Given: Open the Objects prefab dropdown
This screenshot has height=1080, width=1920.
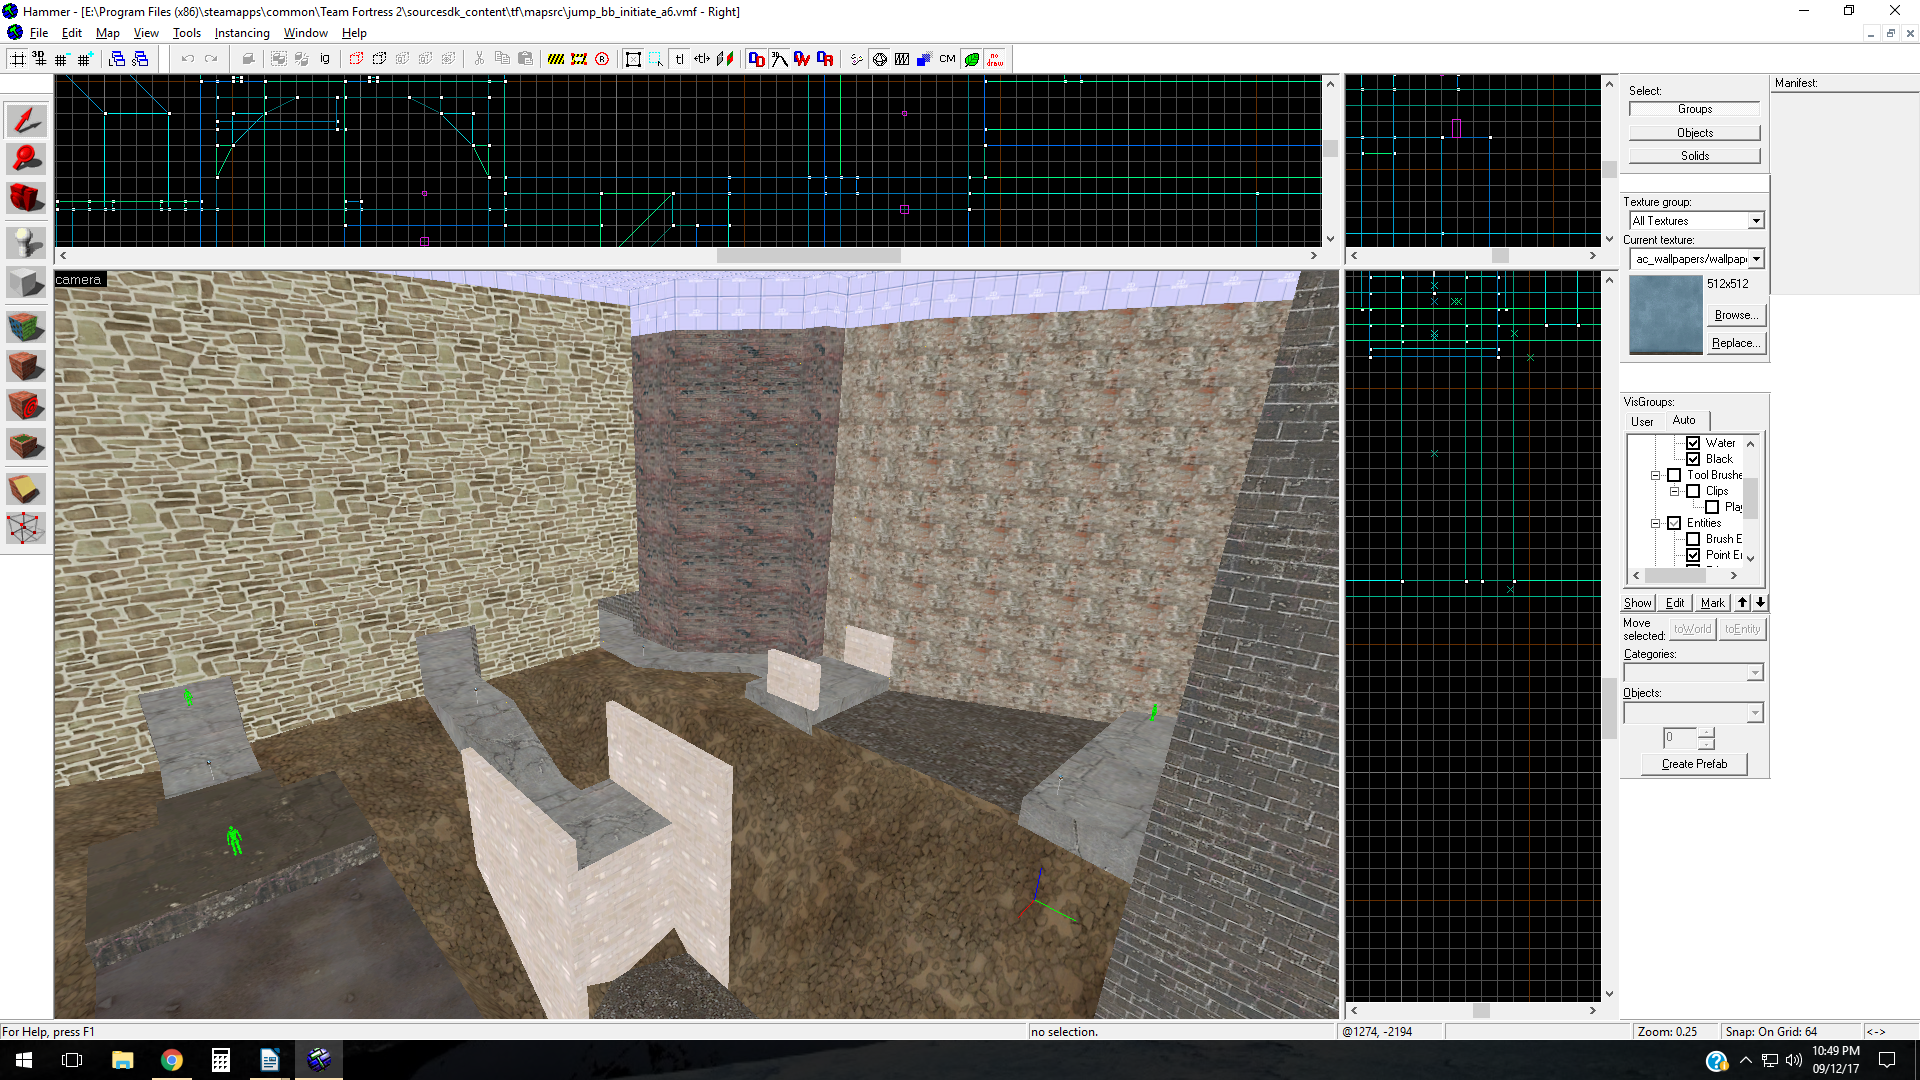Looking at the screenshot, I should pyautogui.click(x=1755, y=713).
